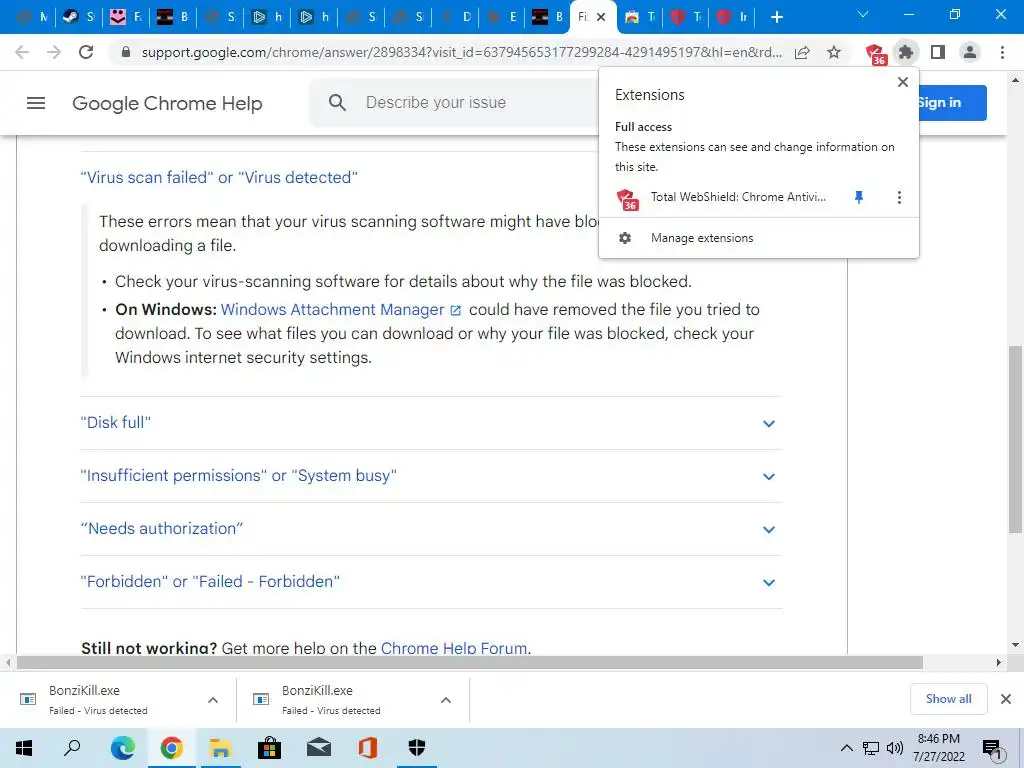This screenshot has height=768, width=1024.
Task: Click the browser forward arrow
Action: (54, 52)
